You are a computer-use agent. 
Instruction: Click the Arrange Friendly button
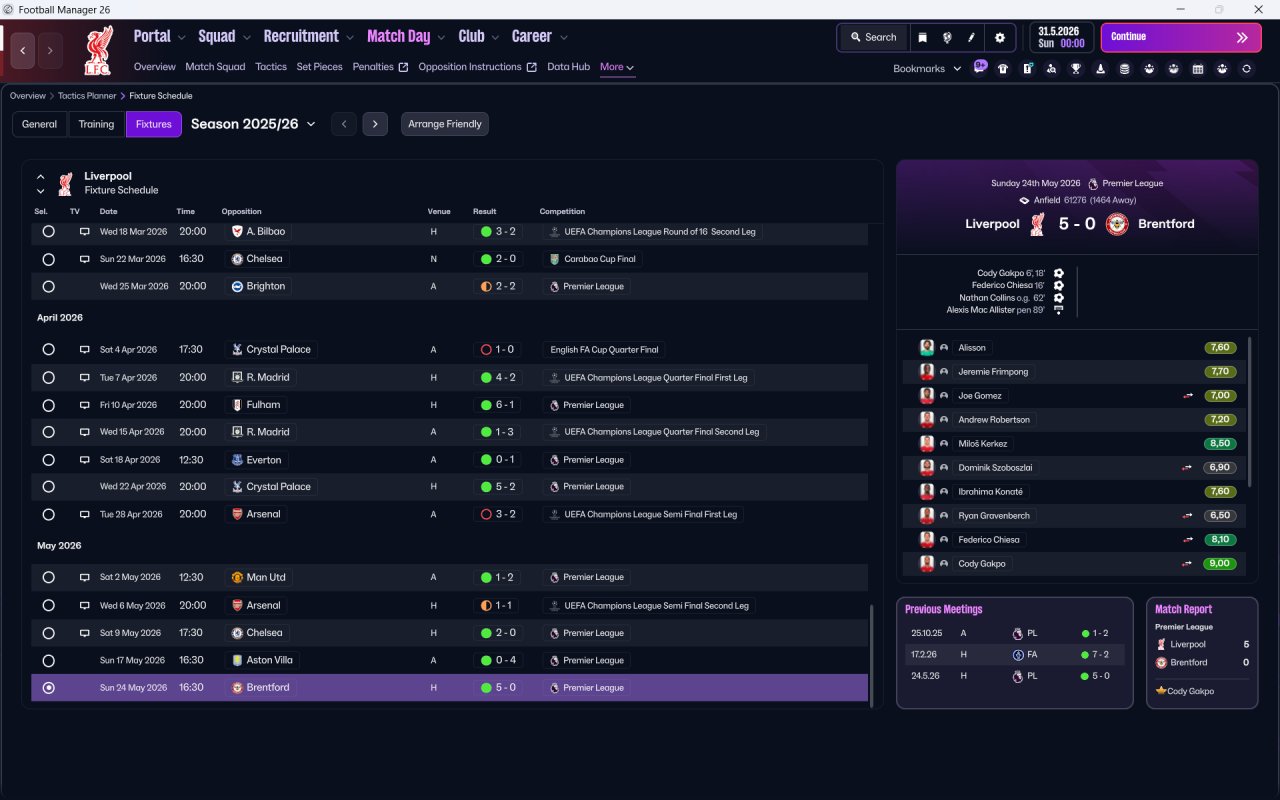point(445,124)
